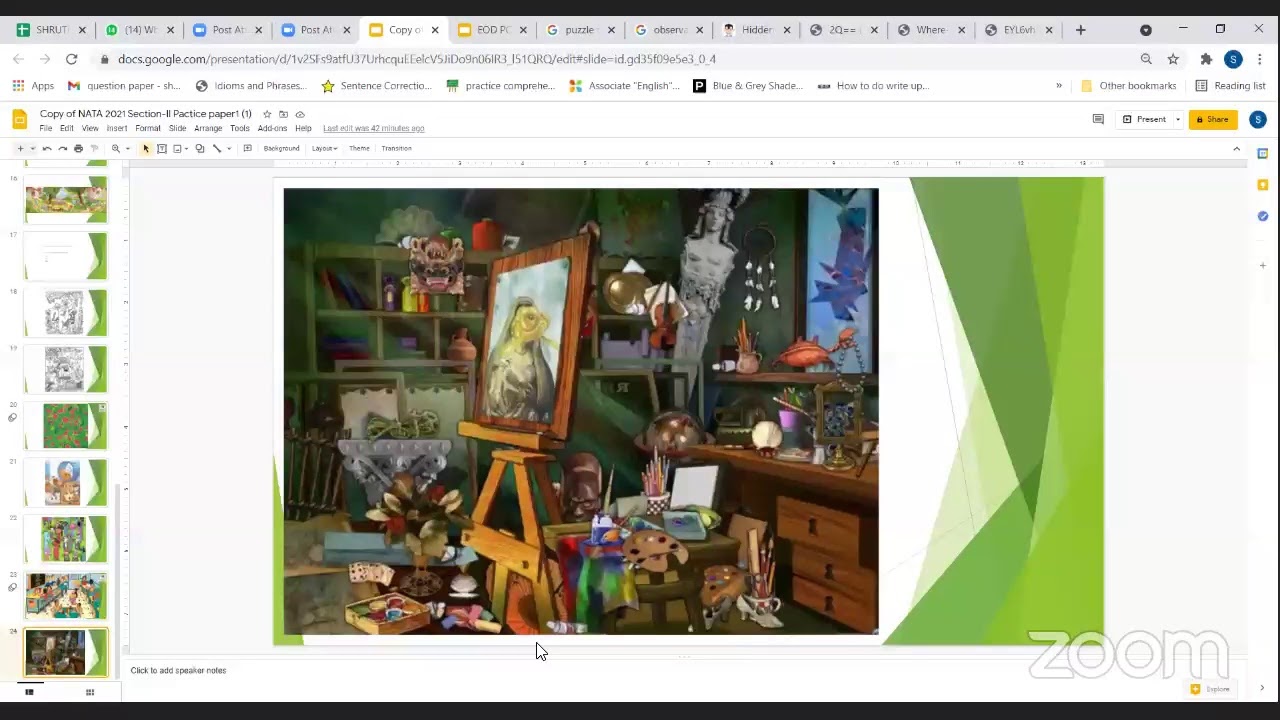Click the print icon

tap(78, 149)
